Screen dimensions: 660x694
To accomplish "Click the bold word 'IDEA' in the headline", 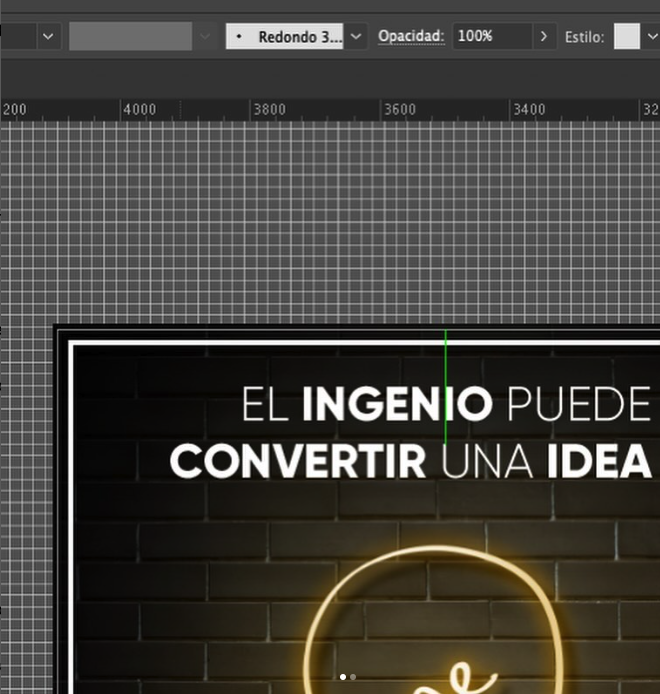I will coord(599,462).
